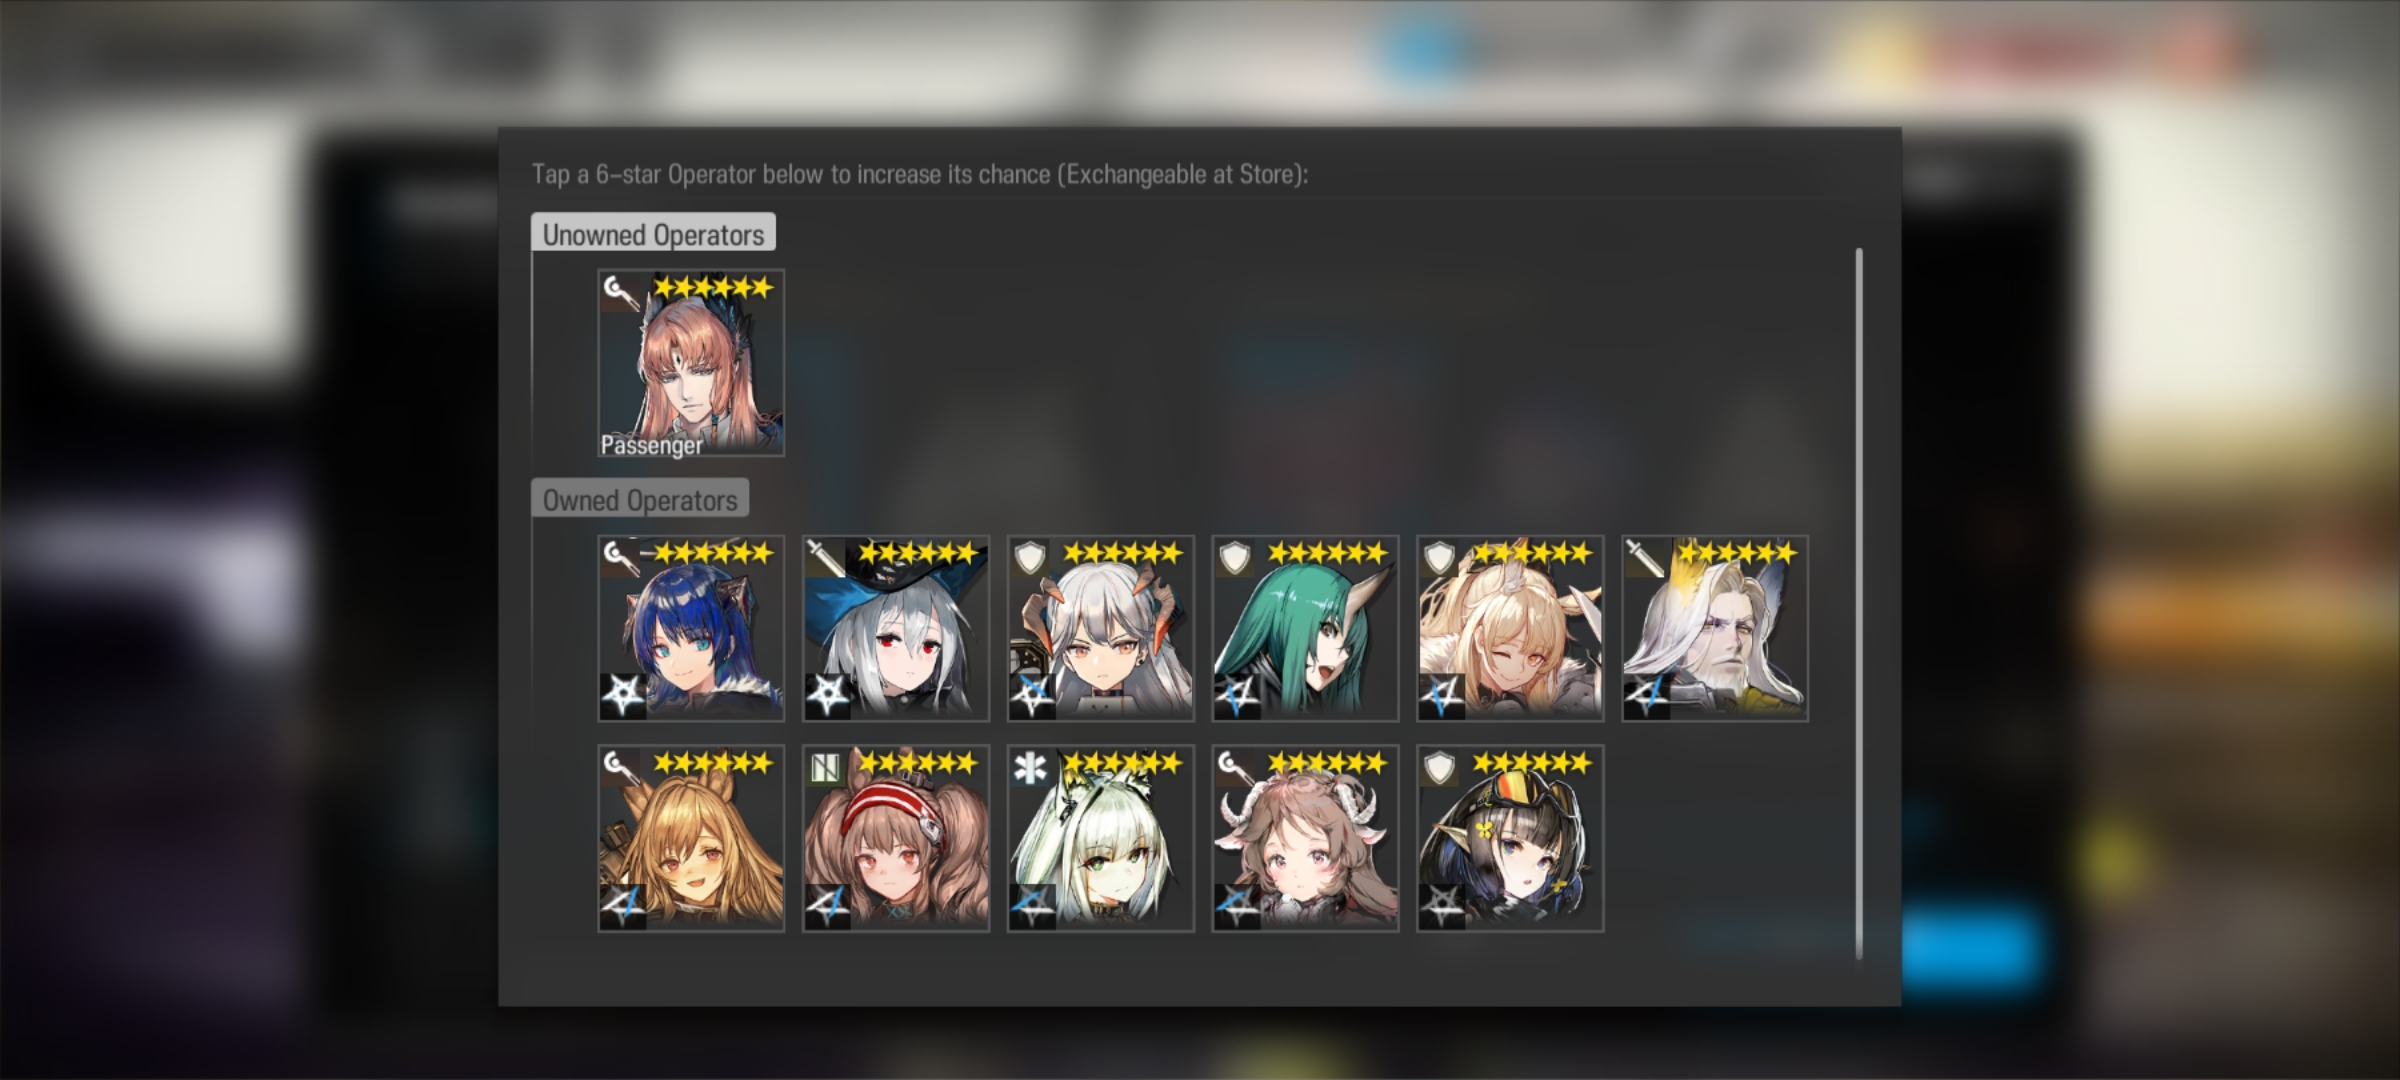
Task: Click the potential icon on Blemishine's blonde card
Action: 1443,695
